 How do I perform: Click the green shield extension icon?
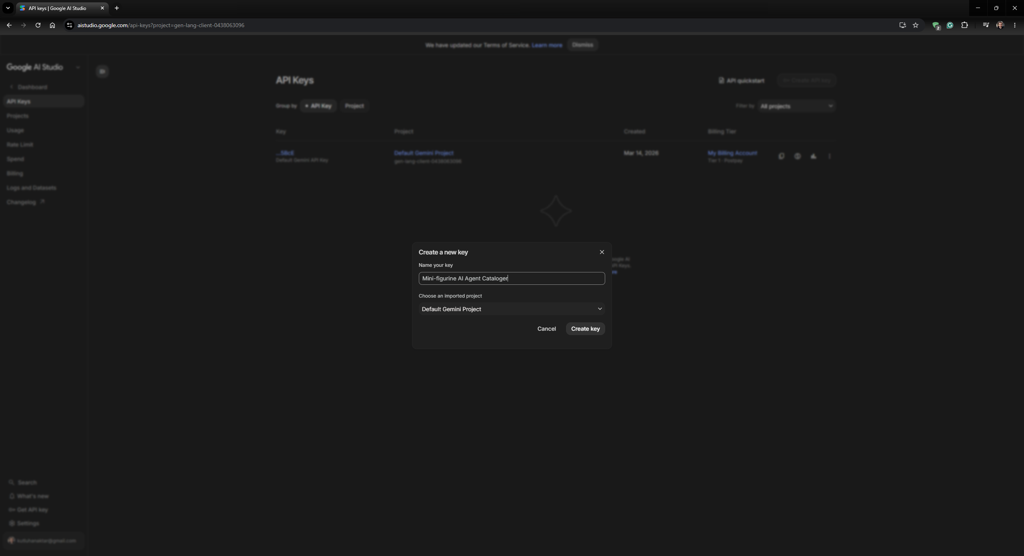point(936,25)
